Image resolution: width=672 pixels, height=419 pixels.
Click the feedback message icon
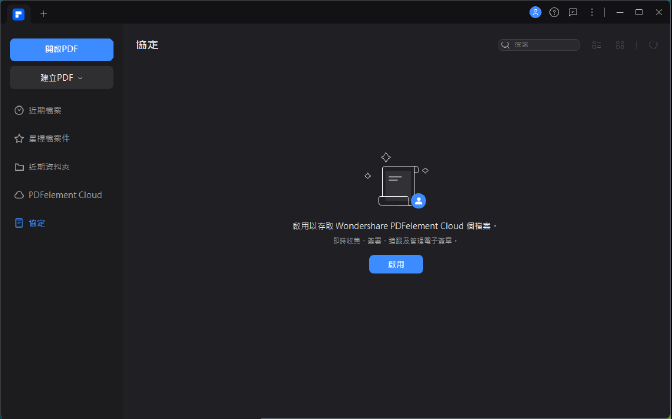pos(572,12)
